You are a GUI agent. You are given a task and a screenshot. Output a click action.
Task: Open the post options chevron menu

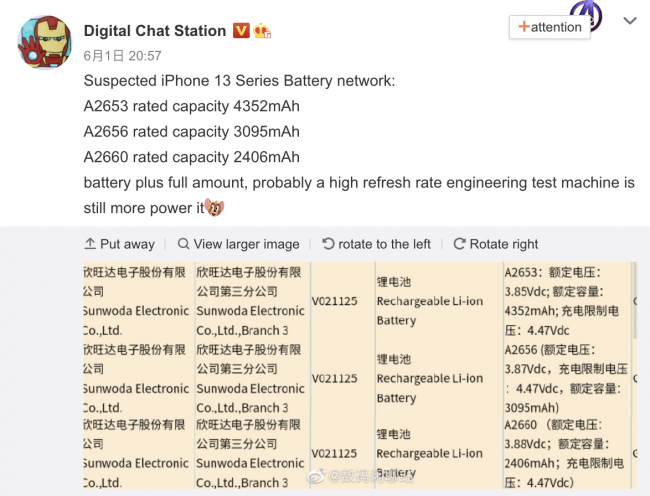629,20
